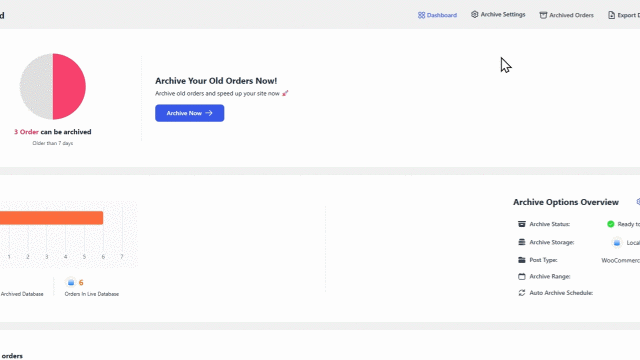The width and height of the screenshot is (640, 360).
Task: Click the 'Post Type:' label
Action: point(543,260)
